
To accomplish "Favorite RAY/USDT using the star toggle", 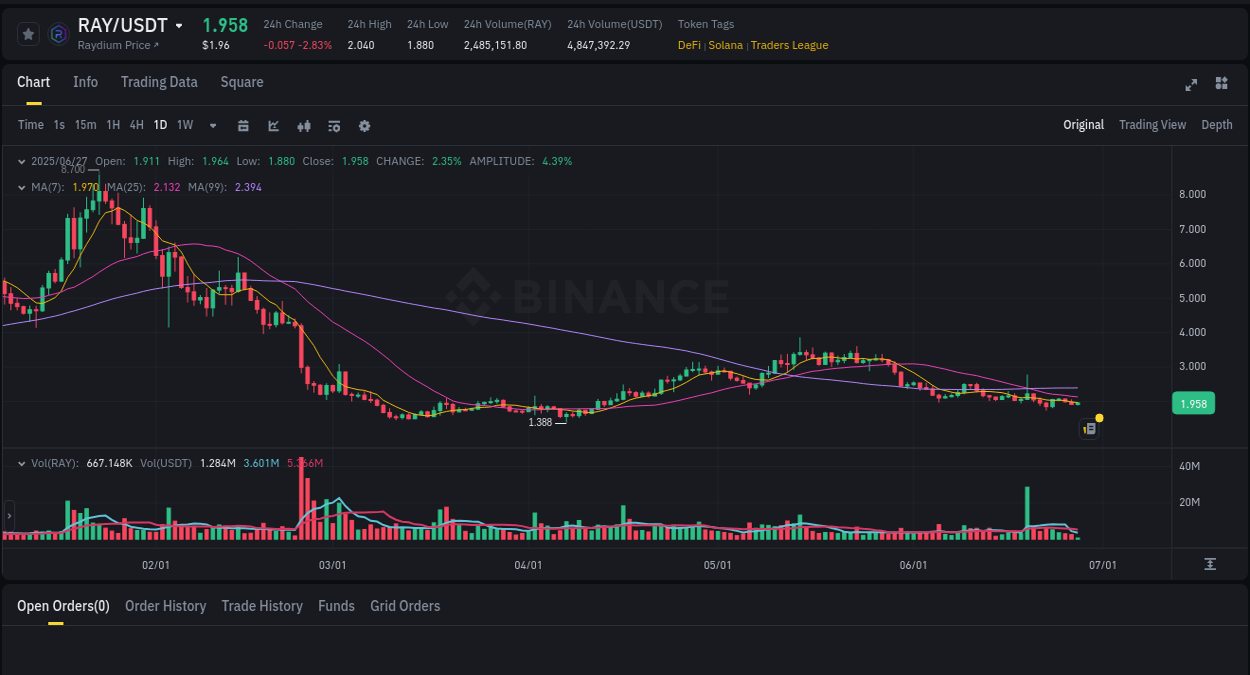I will point(28,33).
